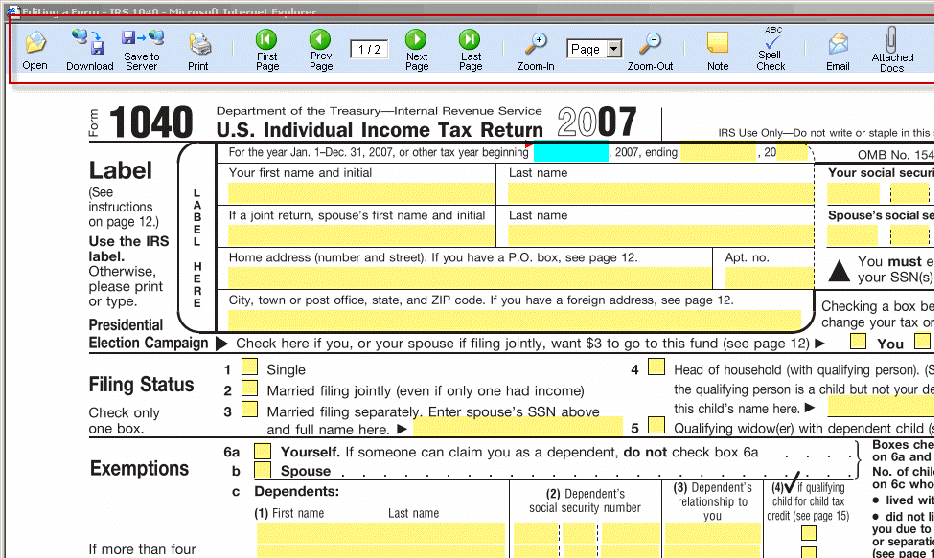Check exemption 6a Yourself box

coord(263,450)
